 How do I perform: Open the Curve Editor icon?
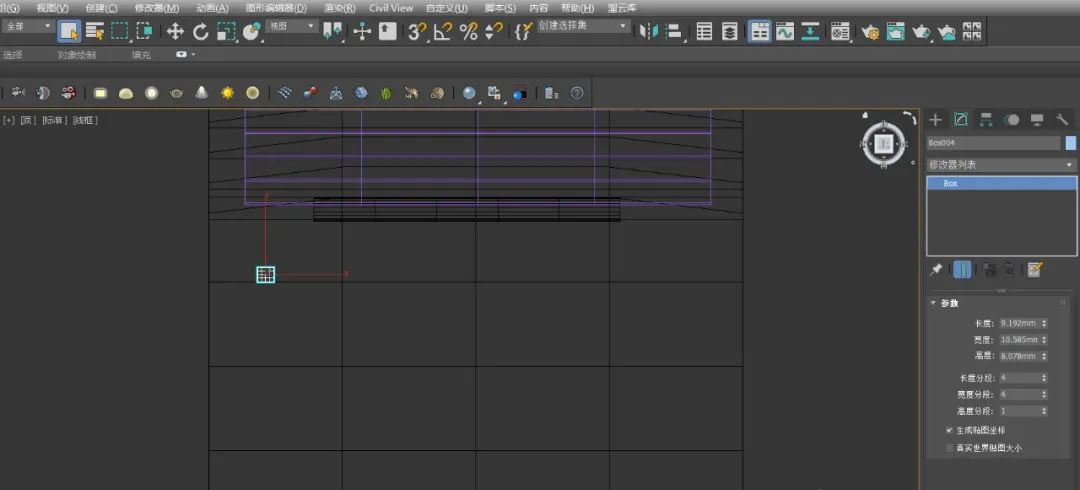pyautogui.click(x=785, y=31)
